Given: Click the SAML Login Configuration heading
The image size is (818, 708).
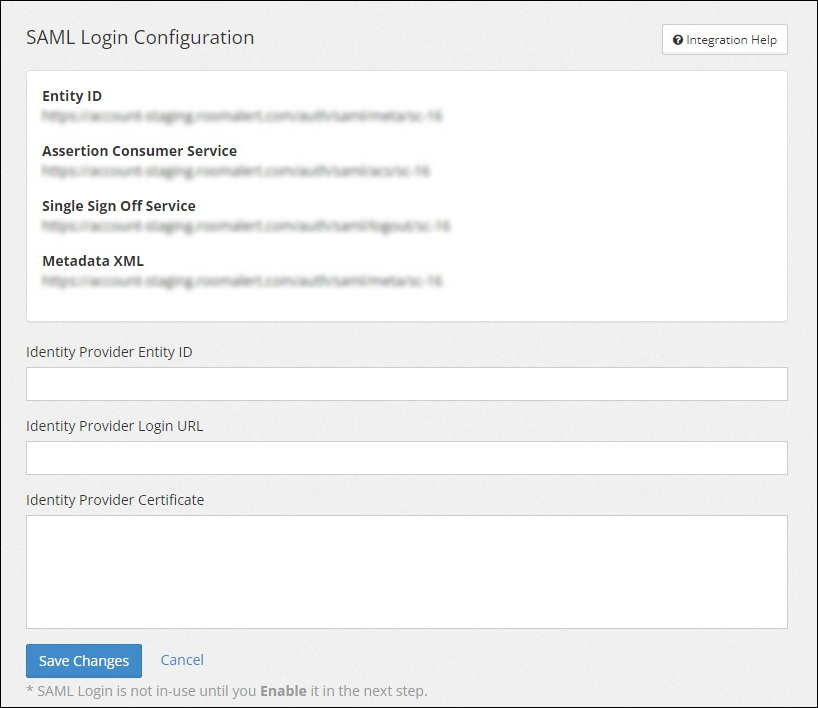Looking at the screenshot, I should pos(140,38).
